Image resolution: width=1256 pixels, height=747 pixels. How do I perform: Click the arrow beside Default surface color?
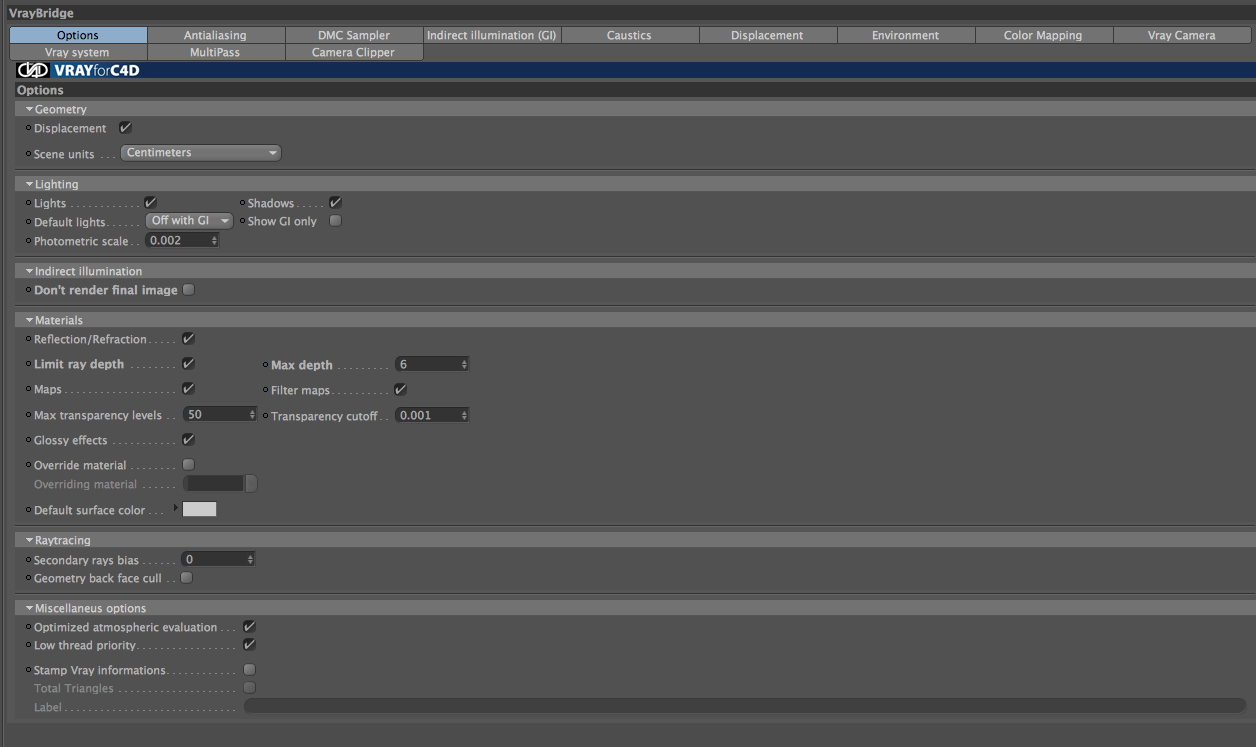(x=176, y=509)
